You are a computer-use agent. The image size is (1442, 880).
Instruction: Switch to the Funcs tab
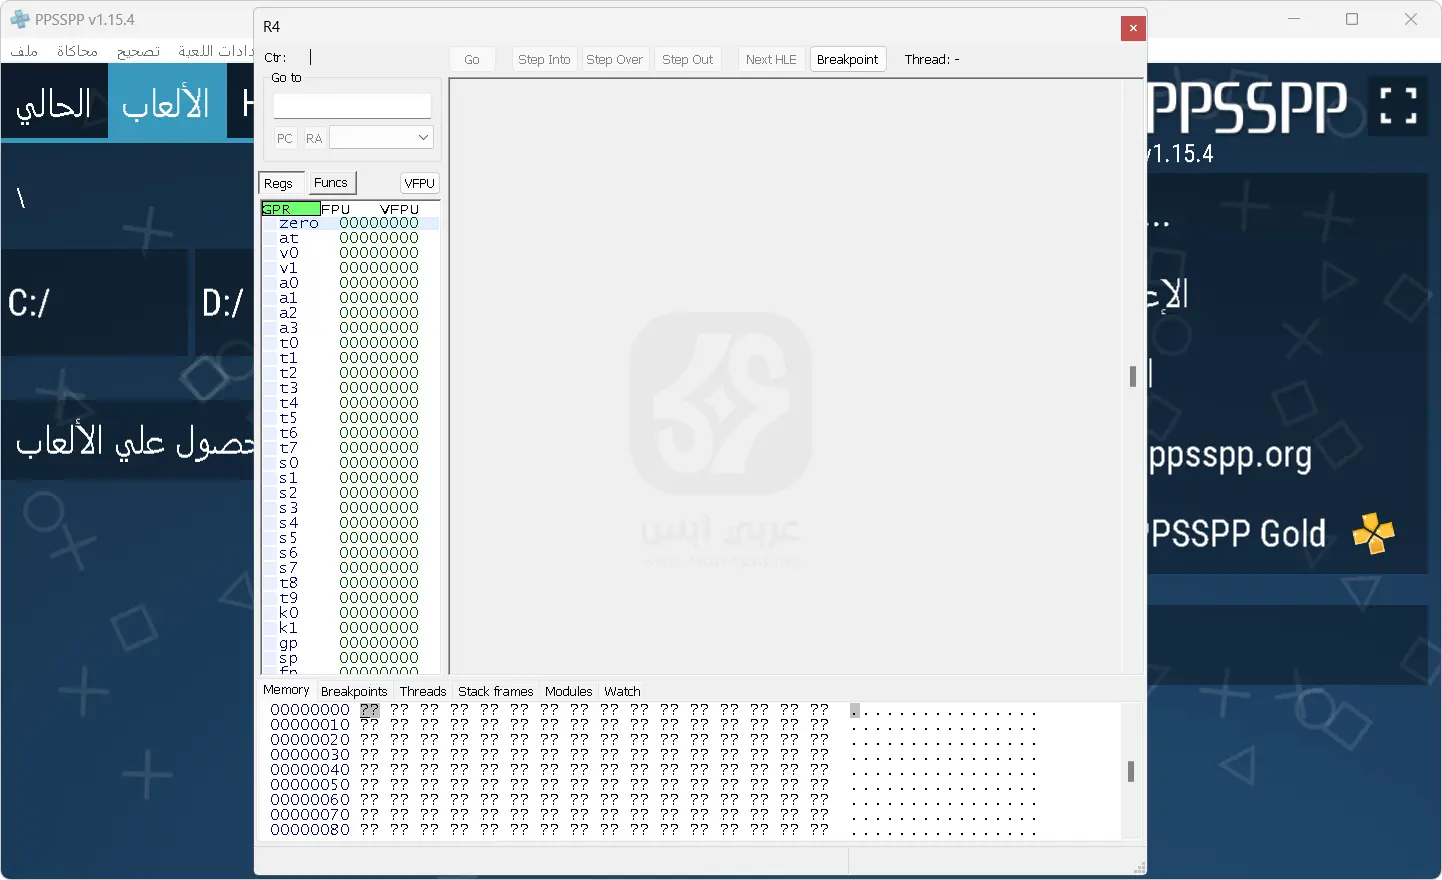pyautogui.click(x=330, y=183)
